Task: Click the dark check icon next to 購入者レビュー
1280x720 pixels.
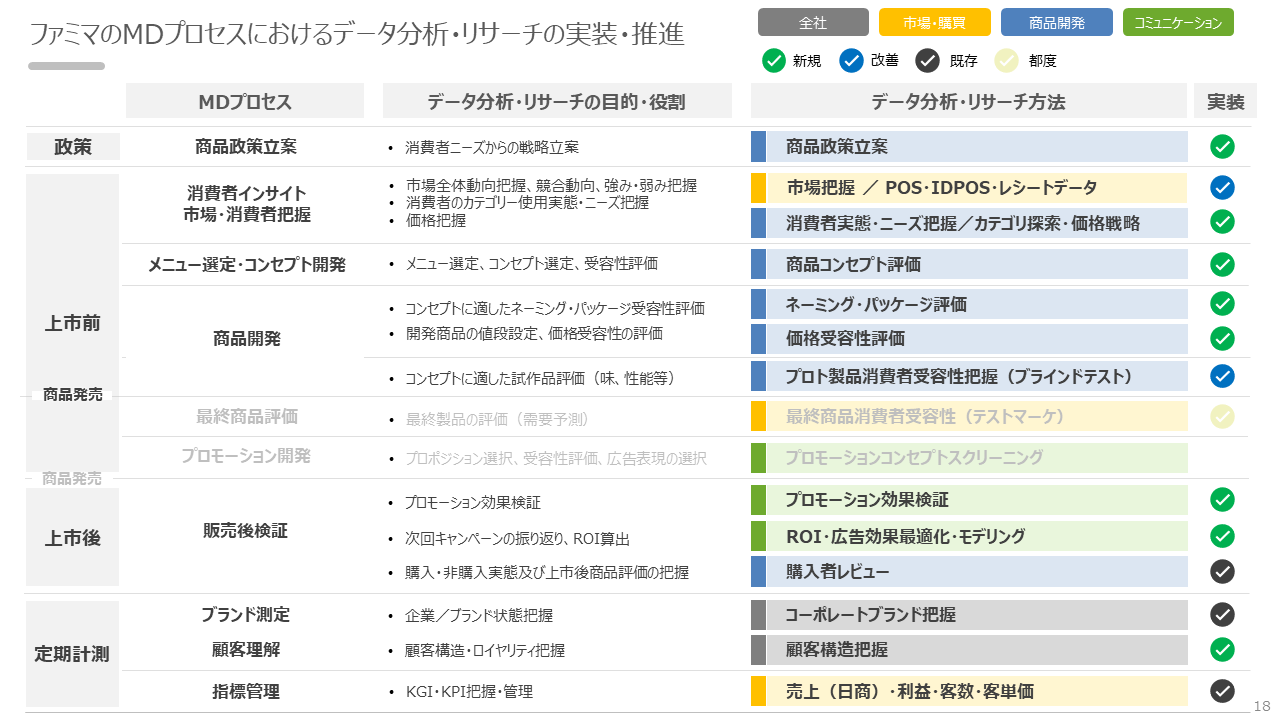Action: coord(1222,571)
